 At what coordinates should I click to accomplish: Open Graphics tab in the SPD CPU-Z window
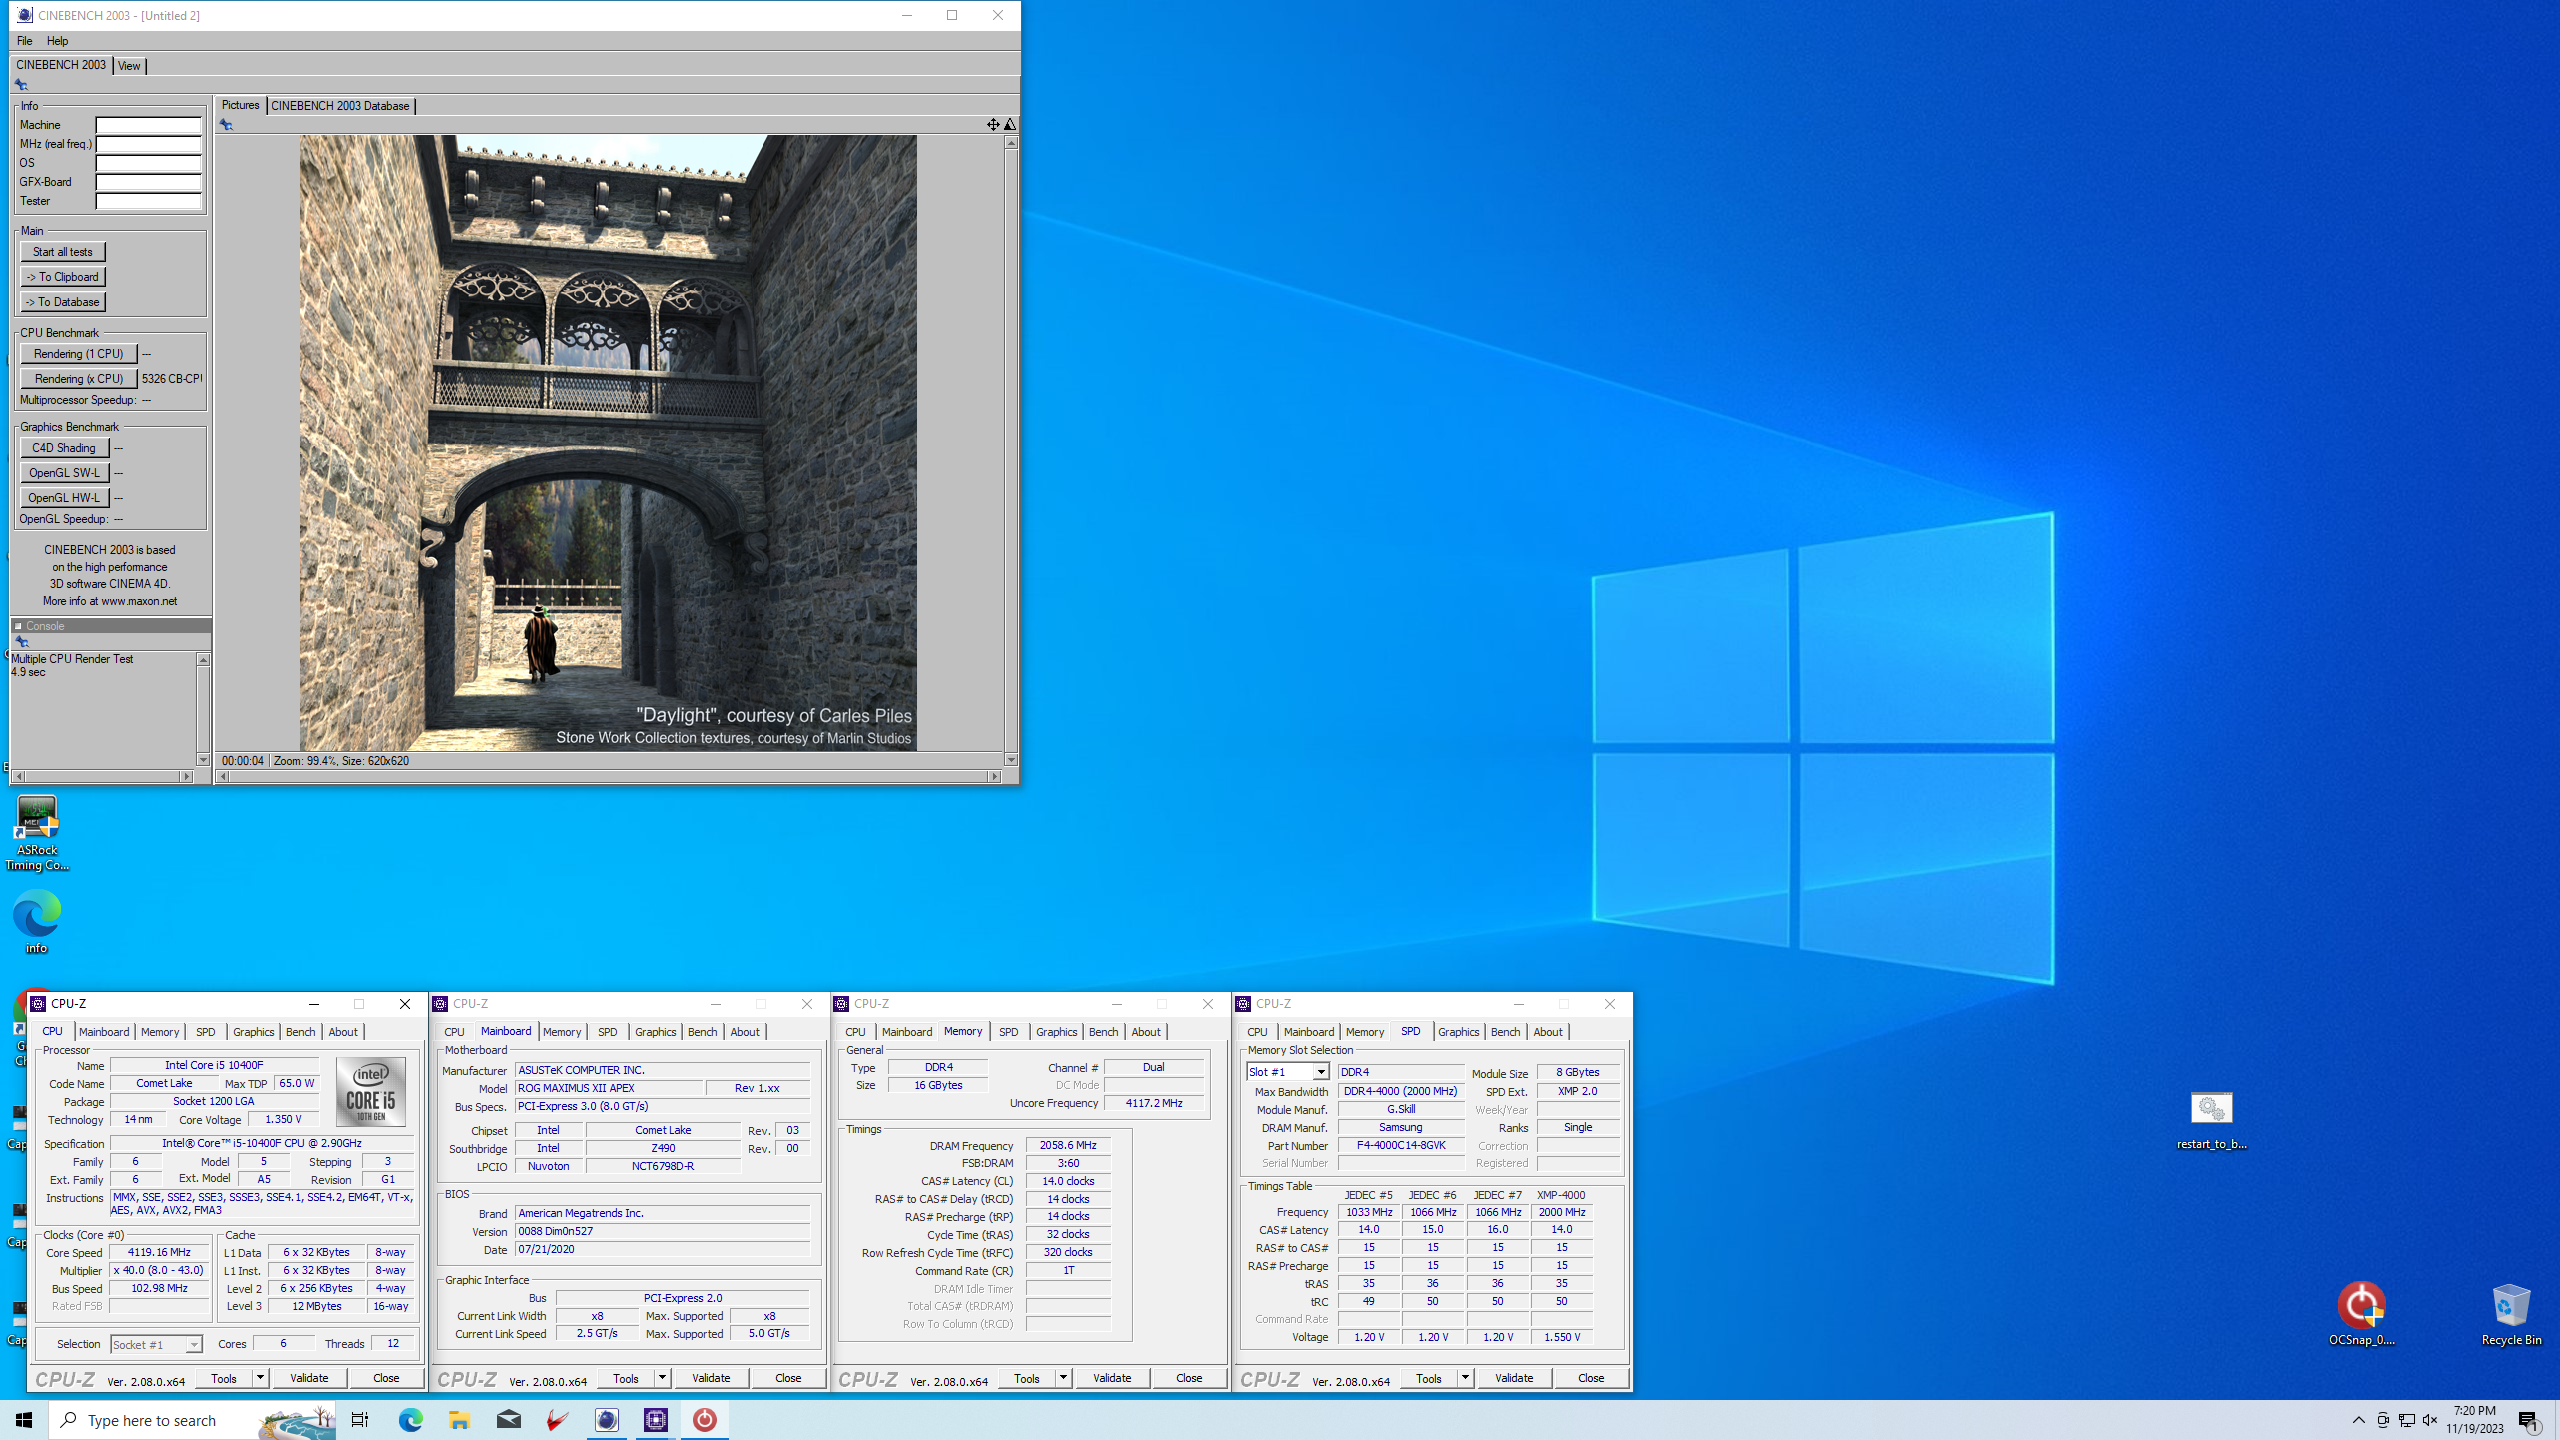pos(1458,1032)
